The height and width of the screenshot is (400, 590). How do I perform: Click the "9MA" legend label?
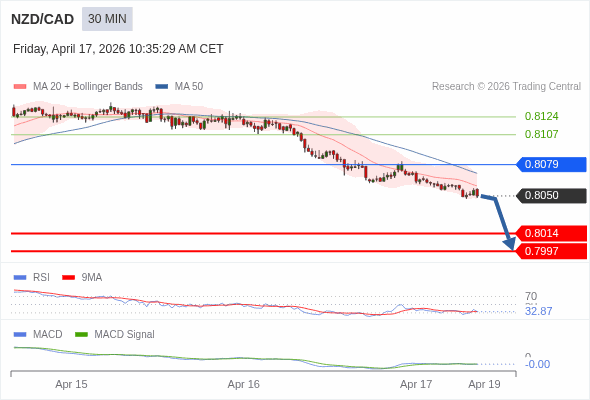click(x=92, y=278)
